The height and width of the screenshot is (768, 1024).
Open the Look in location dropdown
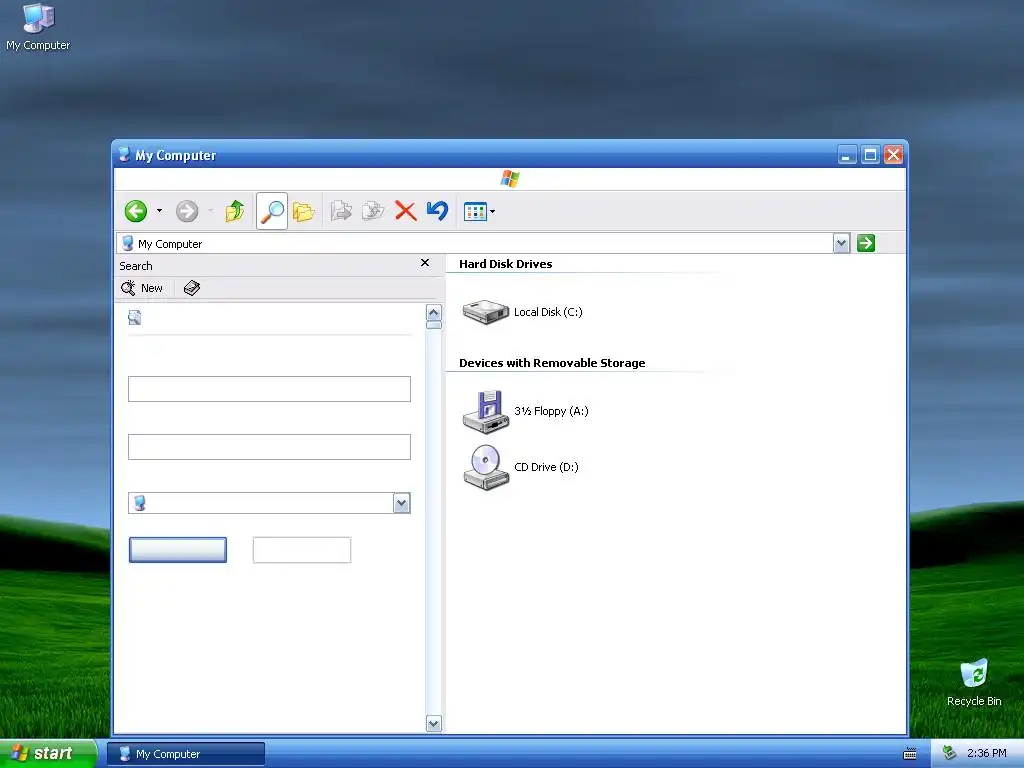tap(402, 503)
